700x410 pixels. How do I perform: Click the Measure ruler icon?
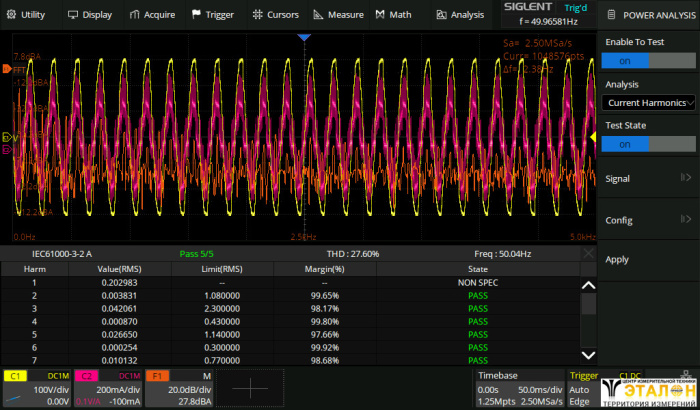click(318, 15)
